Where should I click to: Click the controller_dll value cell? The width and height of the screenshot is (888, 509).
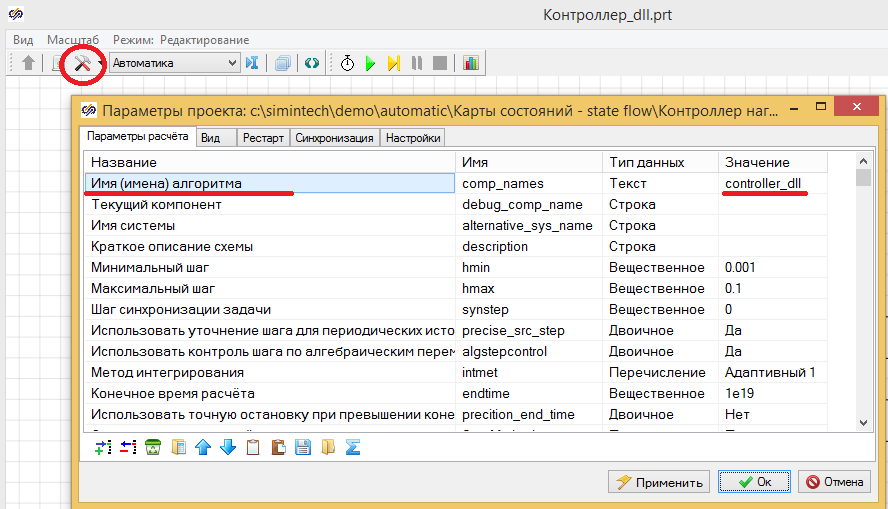pos(773,183)
